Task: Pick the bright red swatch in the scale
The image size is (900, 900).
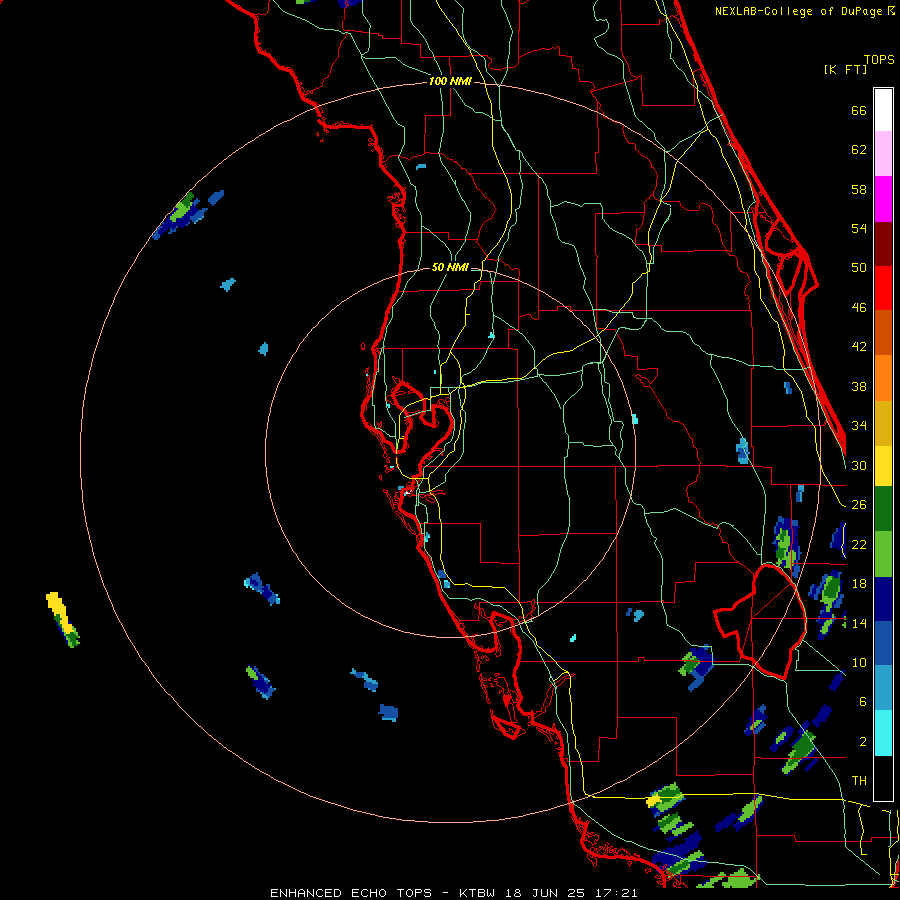Action: 883,288
